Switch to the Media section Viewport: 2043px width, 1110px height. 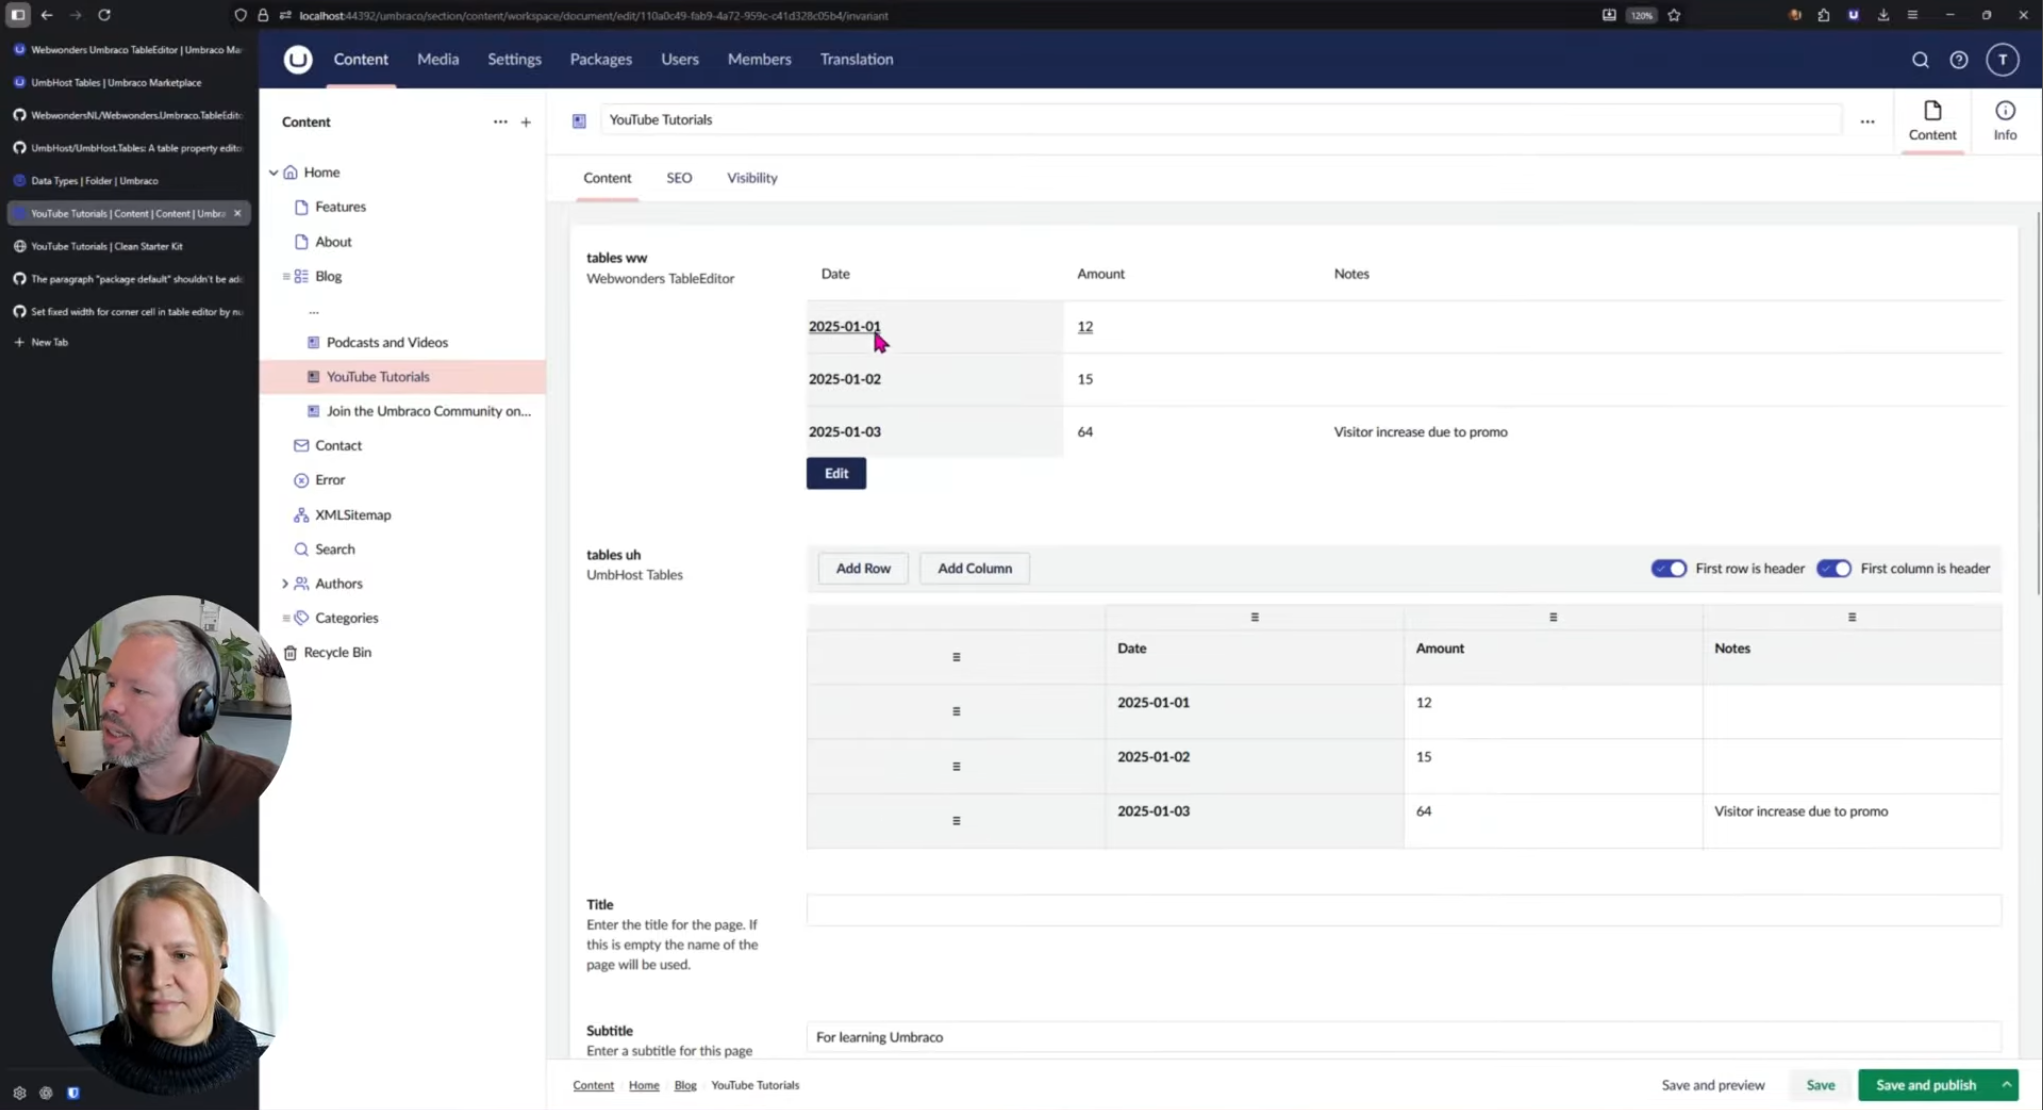pyautogui.click(x=438, y=59)
